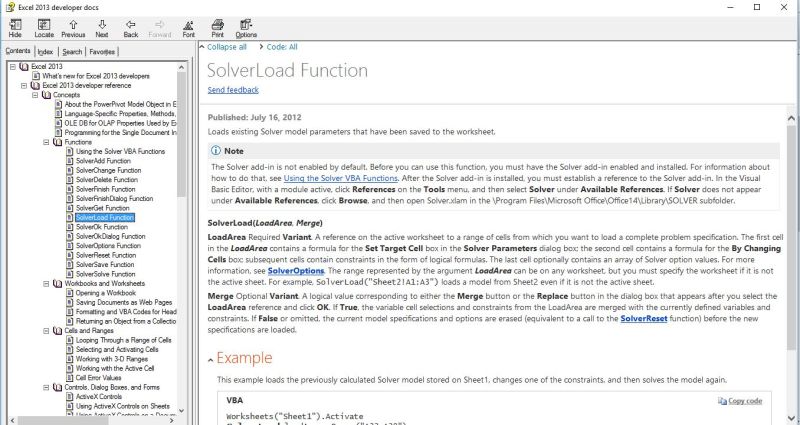800x425 pixels.
Task: Collapse Cells and Ranges node
Action: (46, 331)
